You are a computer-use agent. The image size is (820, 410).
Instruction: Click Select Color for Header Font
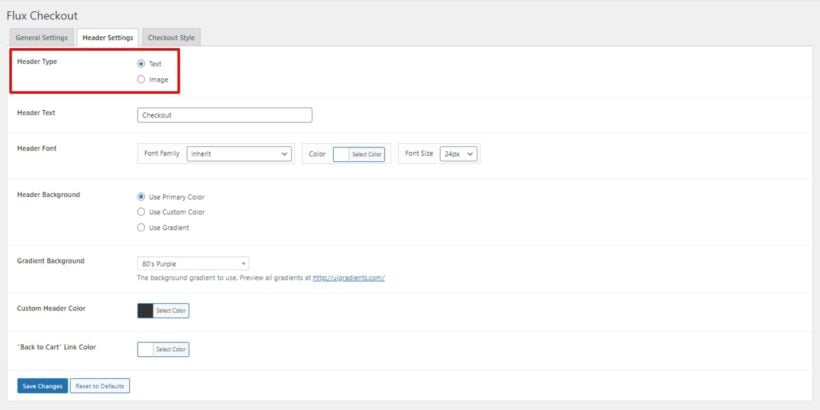367,154
